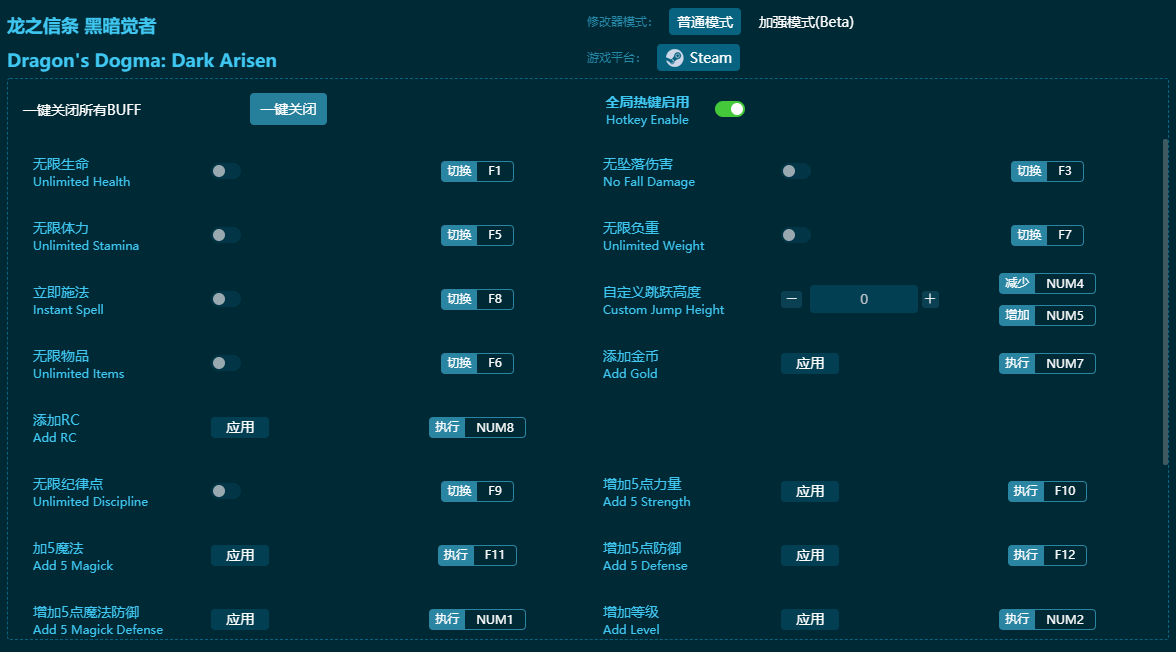Click the F8 hotkey for Instant Spell
The width and height of the screenshot is (1176, 652).
click(x=477, y=299)
